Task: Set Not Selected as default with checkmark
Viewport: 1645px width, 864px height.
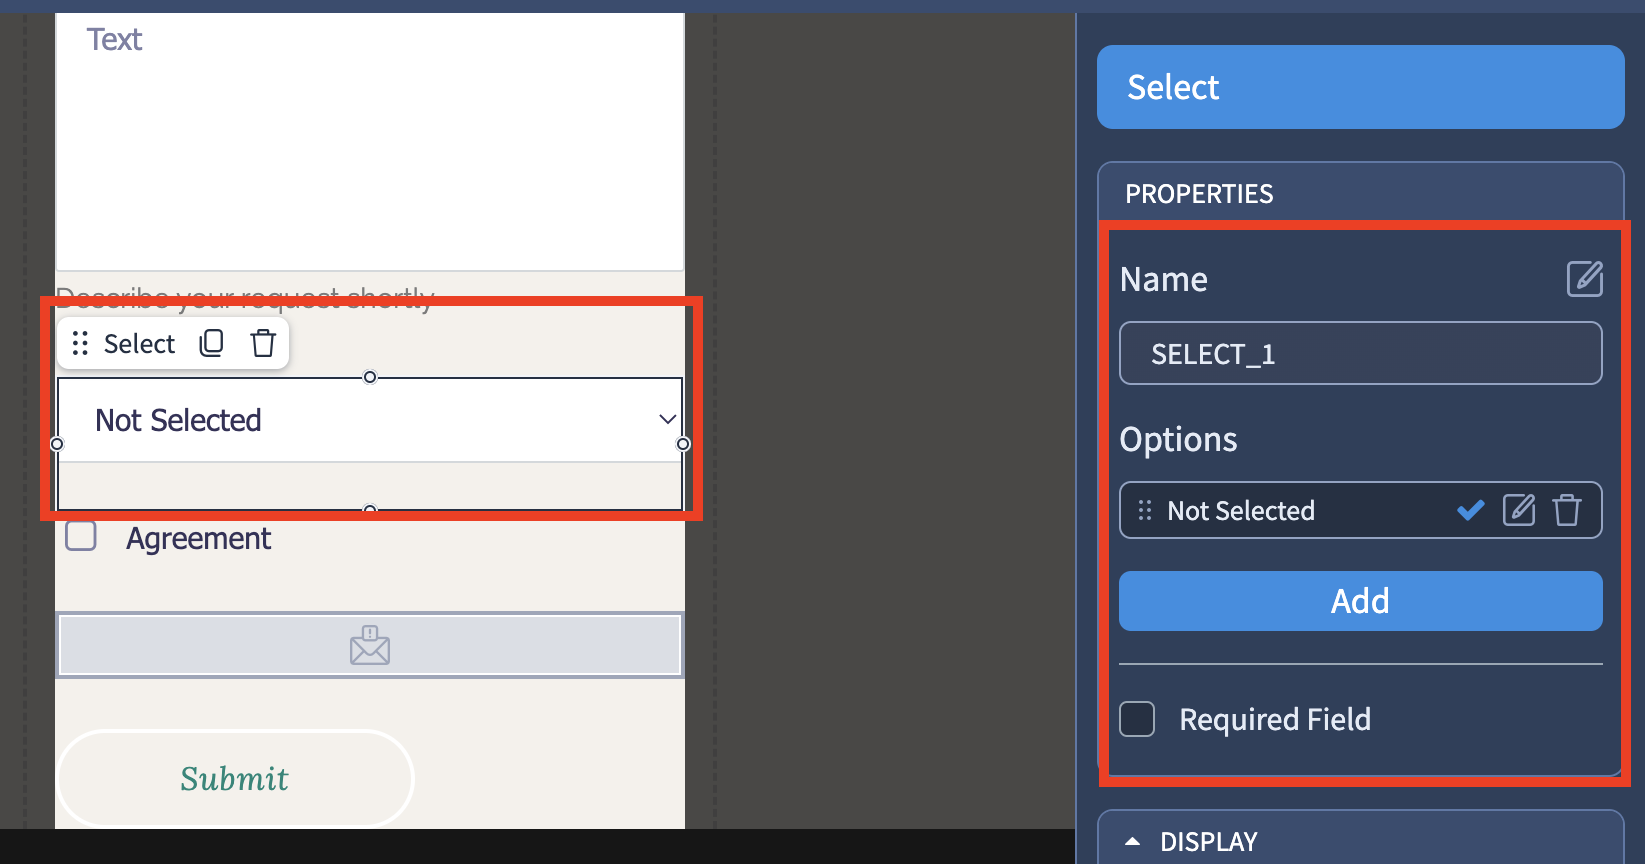Action: 1470,510
